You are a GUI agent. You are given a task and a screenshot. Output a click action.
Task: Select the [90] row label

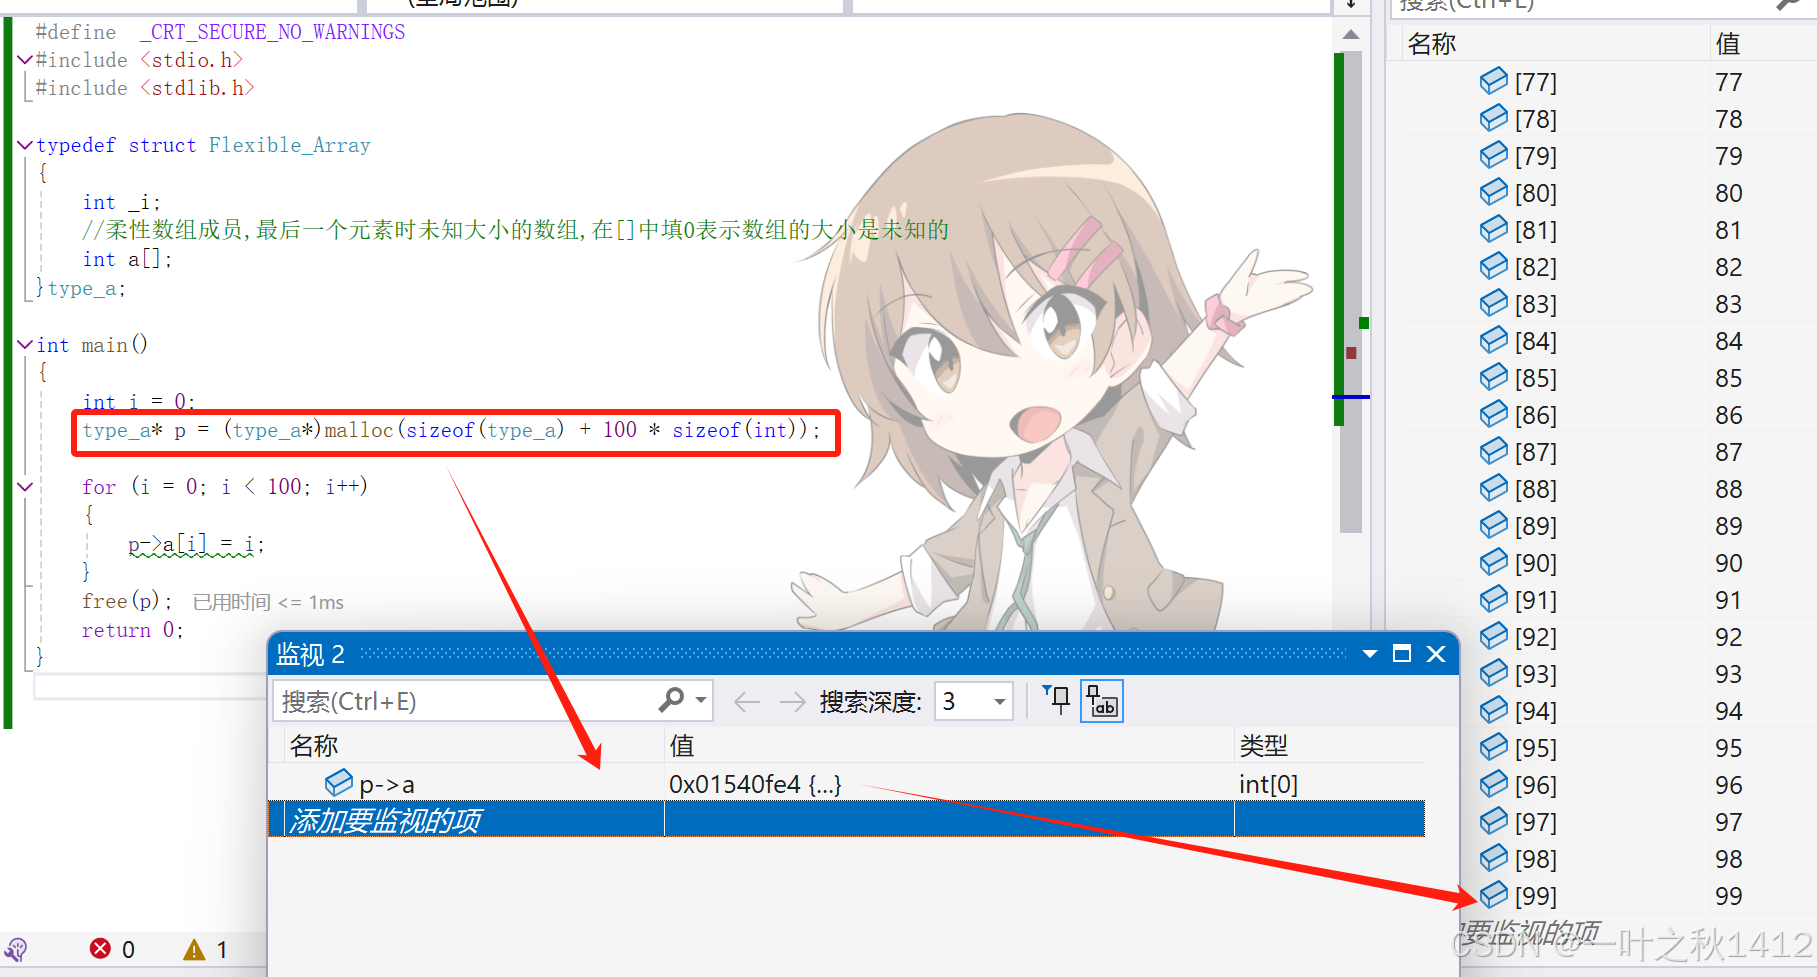pyautogui.click(x=1536, y=563)
